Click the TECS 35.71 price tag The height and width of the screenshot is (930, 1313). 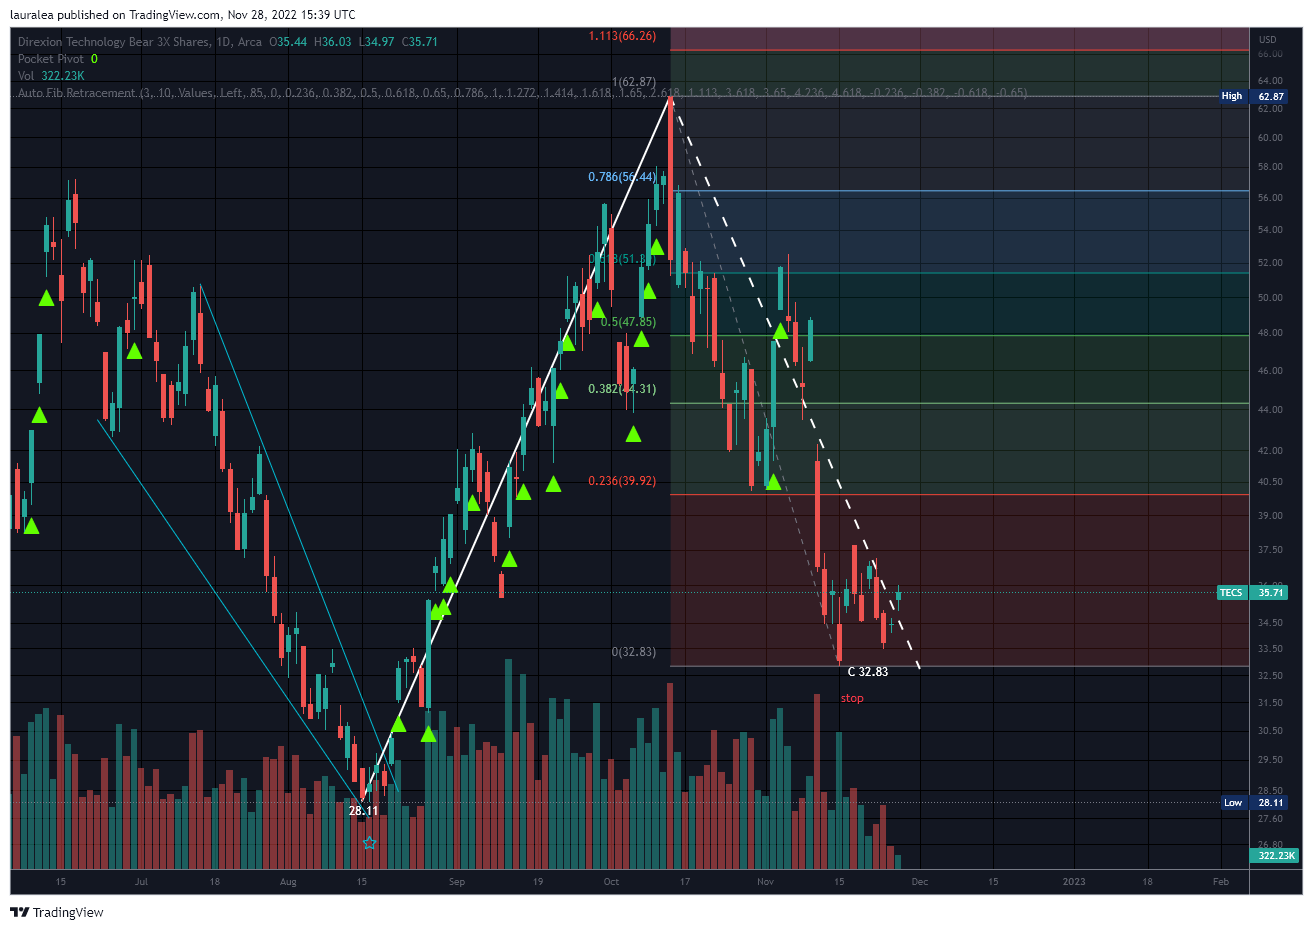[1252, 593]
